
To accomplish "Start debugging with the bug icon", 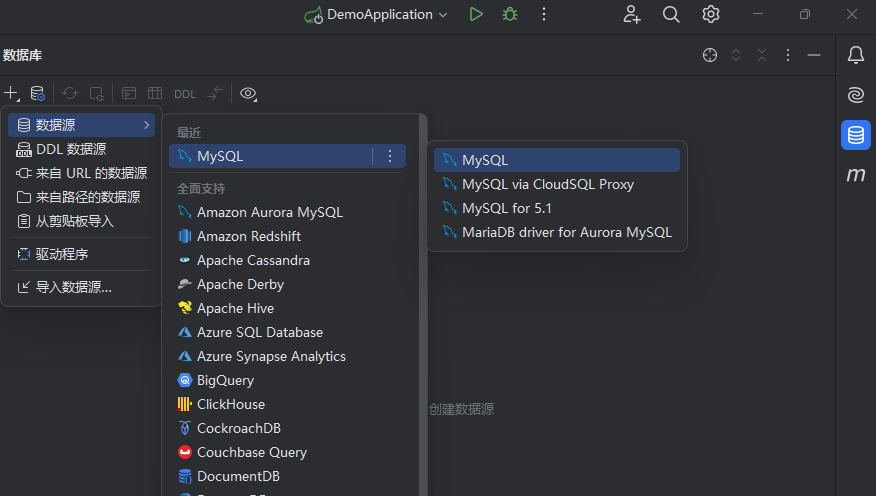I will [510, 14].
